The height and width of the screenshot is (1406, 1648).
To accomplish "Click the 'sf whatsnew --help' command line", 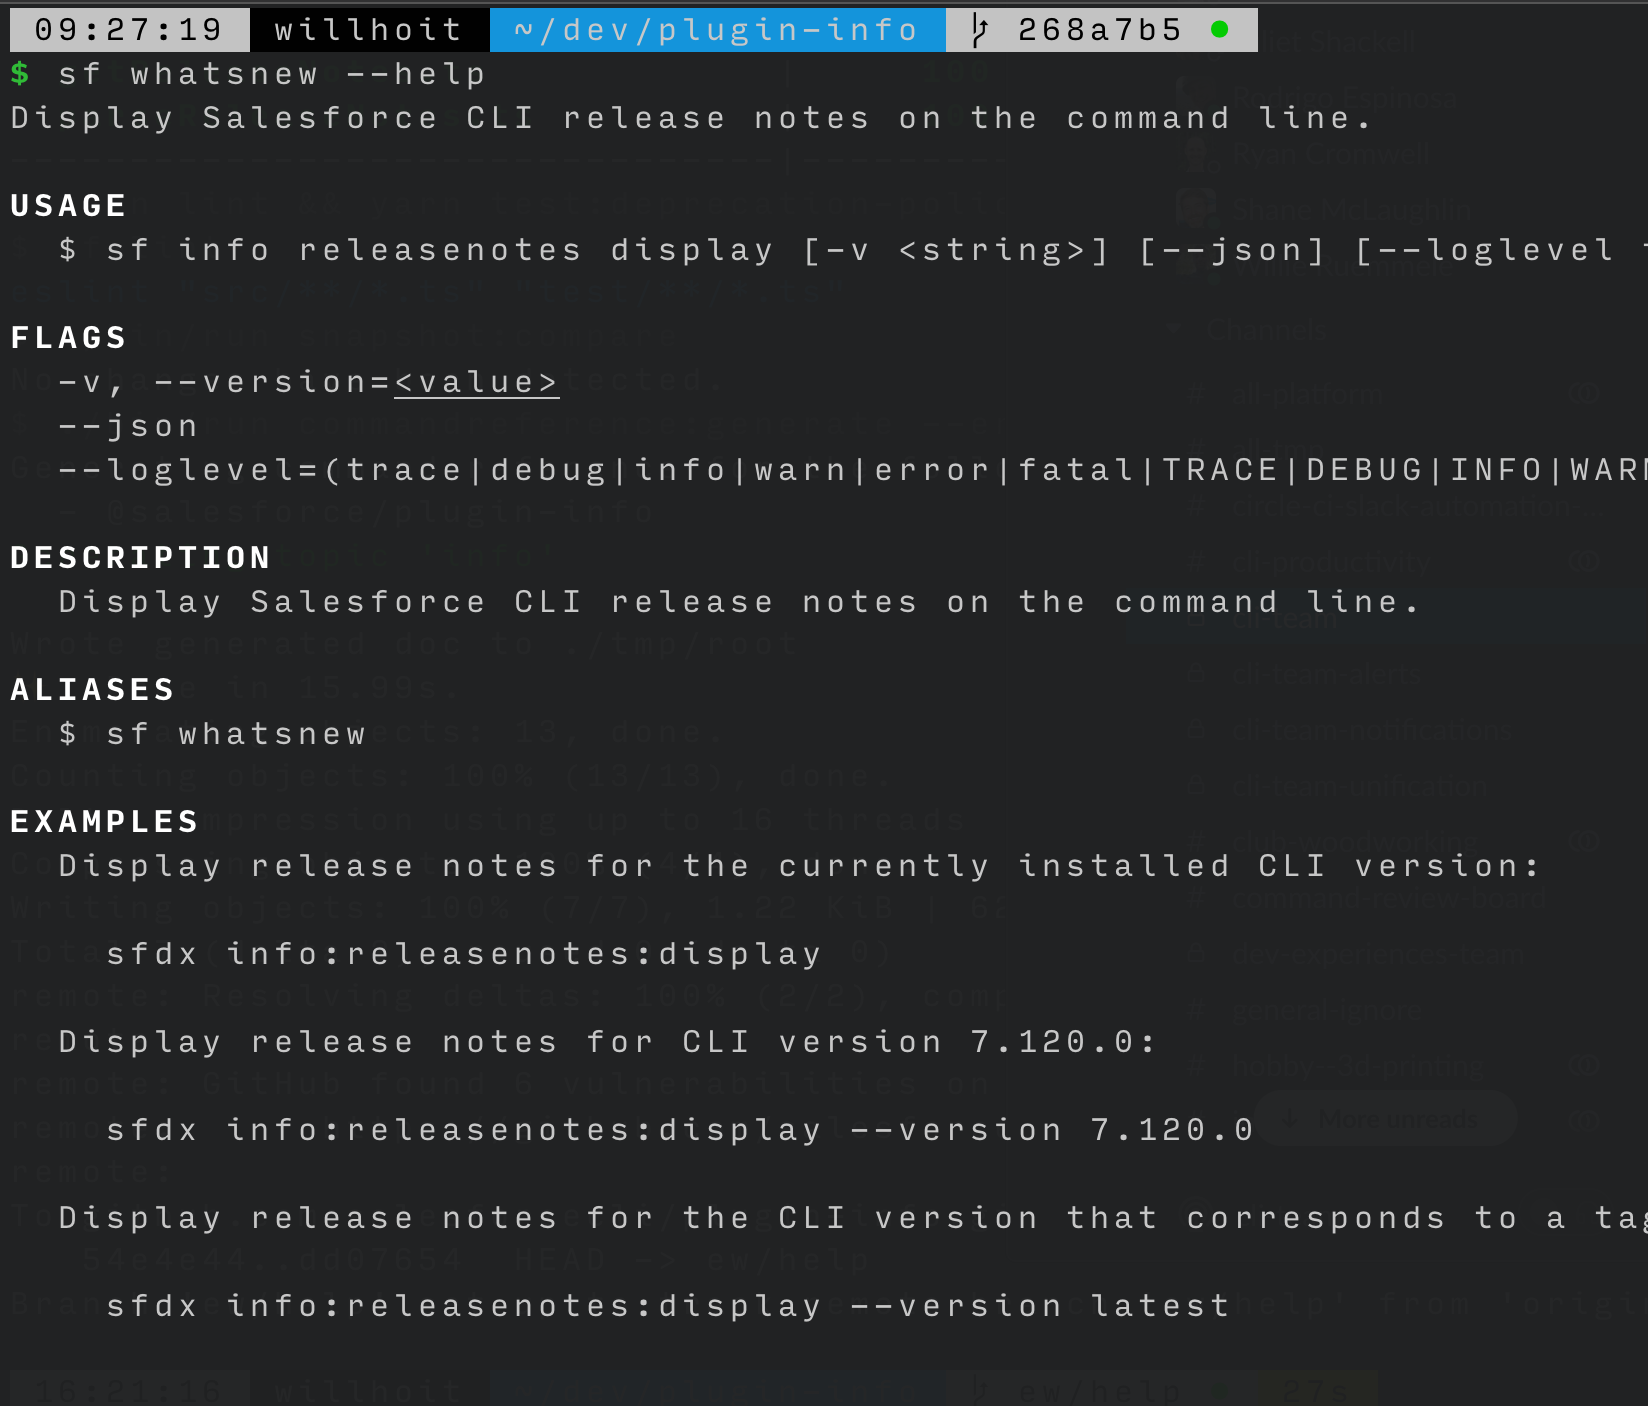I will pos(272,74).
